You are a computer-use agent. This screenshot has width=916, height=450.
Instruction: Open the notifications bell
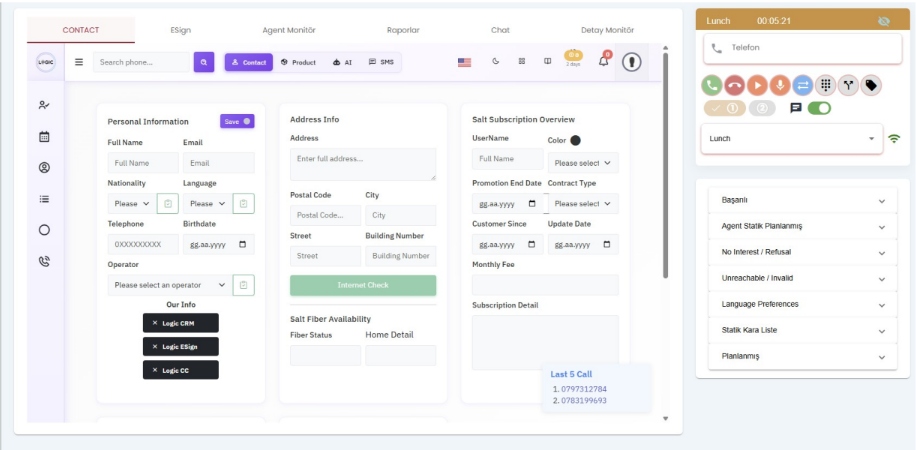point(603,62)
